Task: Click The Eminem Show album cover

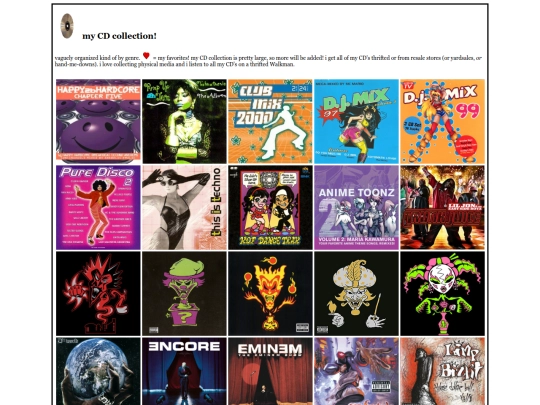Action: 270,371
